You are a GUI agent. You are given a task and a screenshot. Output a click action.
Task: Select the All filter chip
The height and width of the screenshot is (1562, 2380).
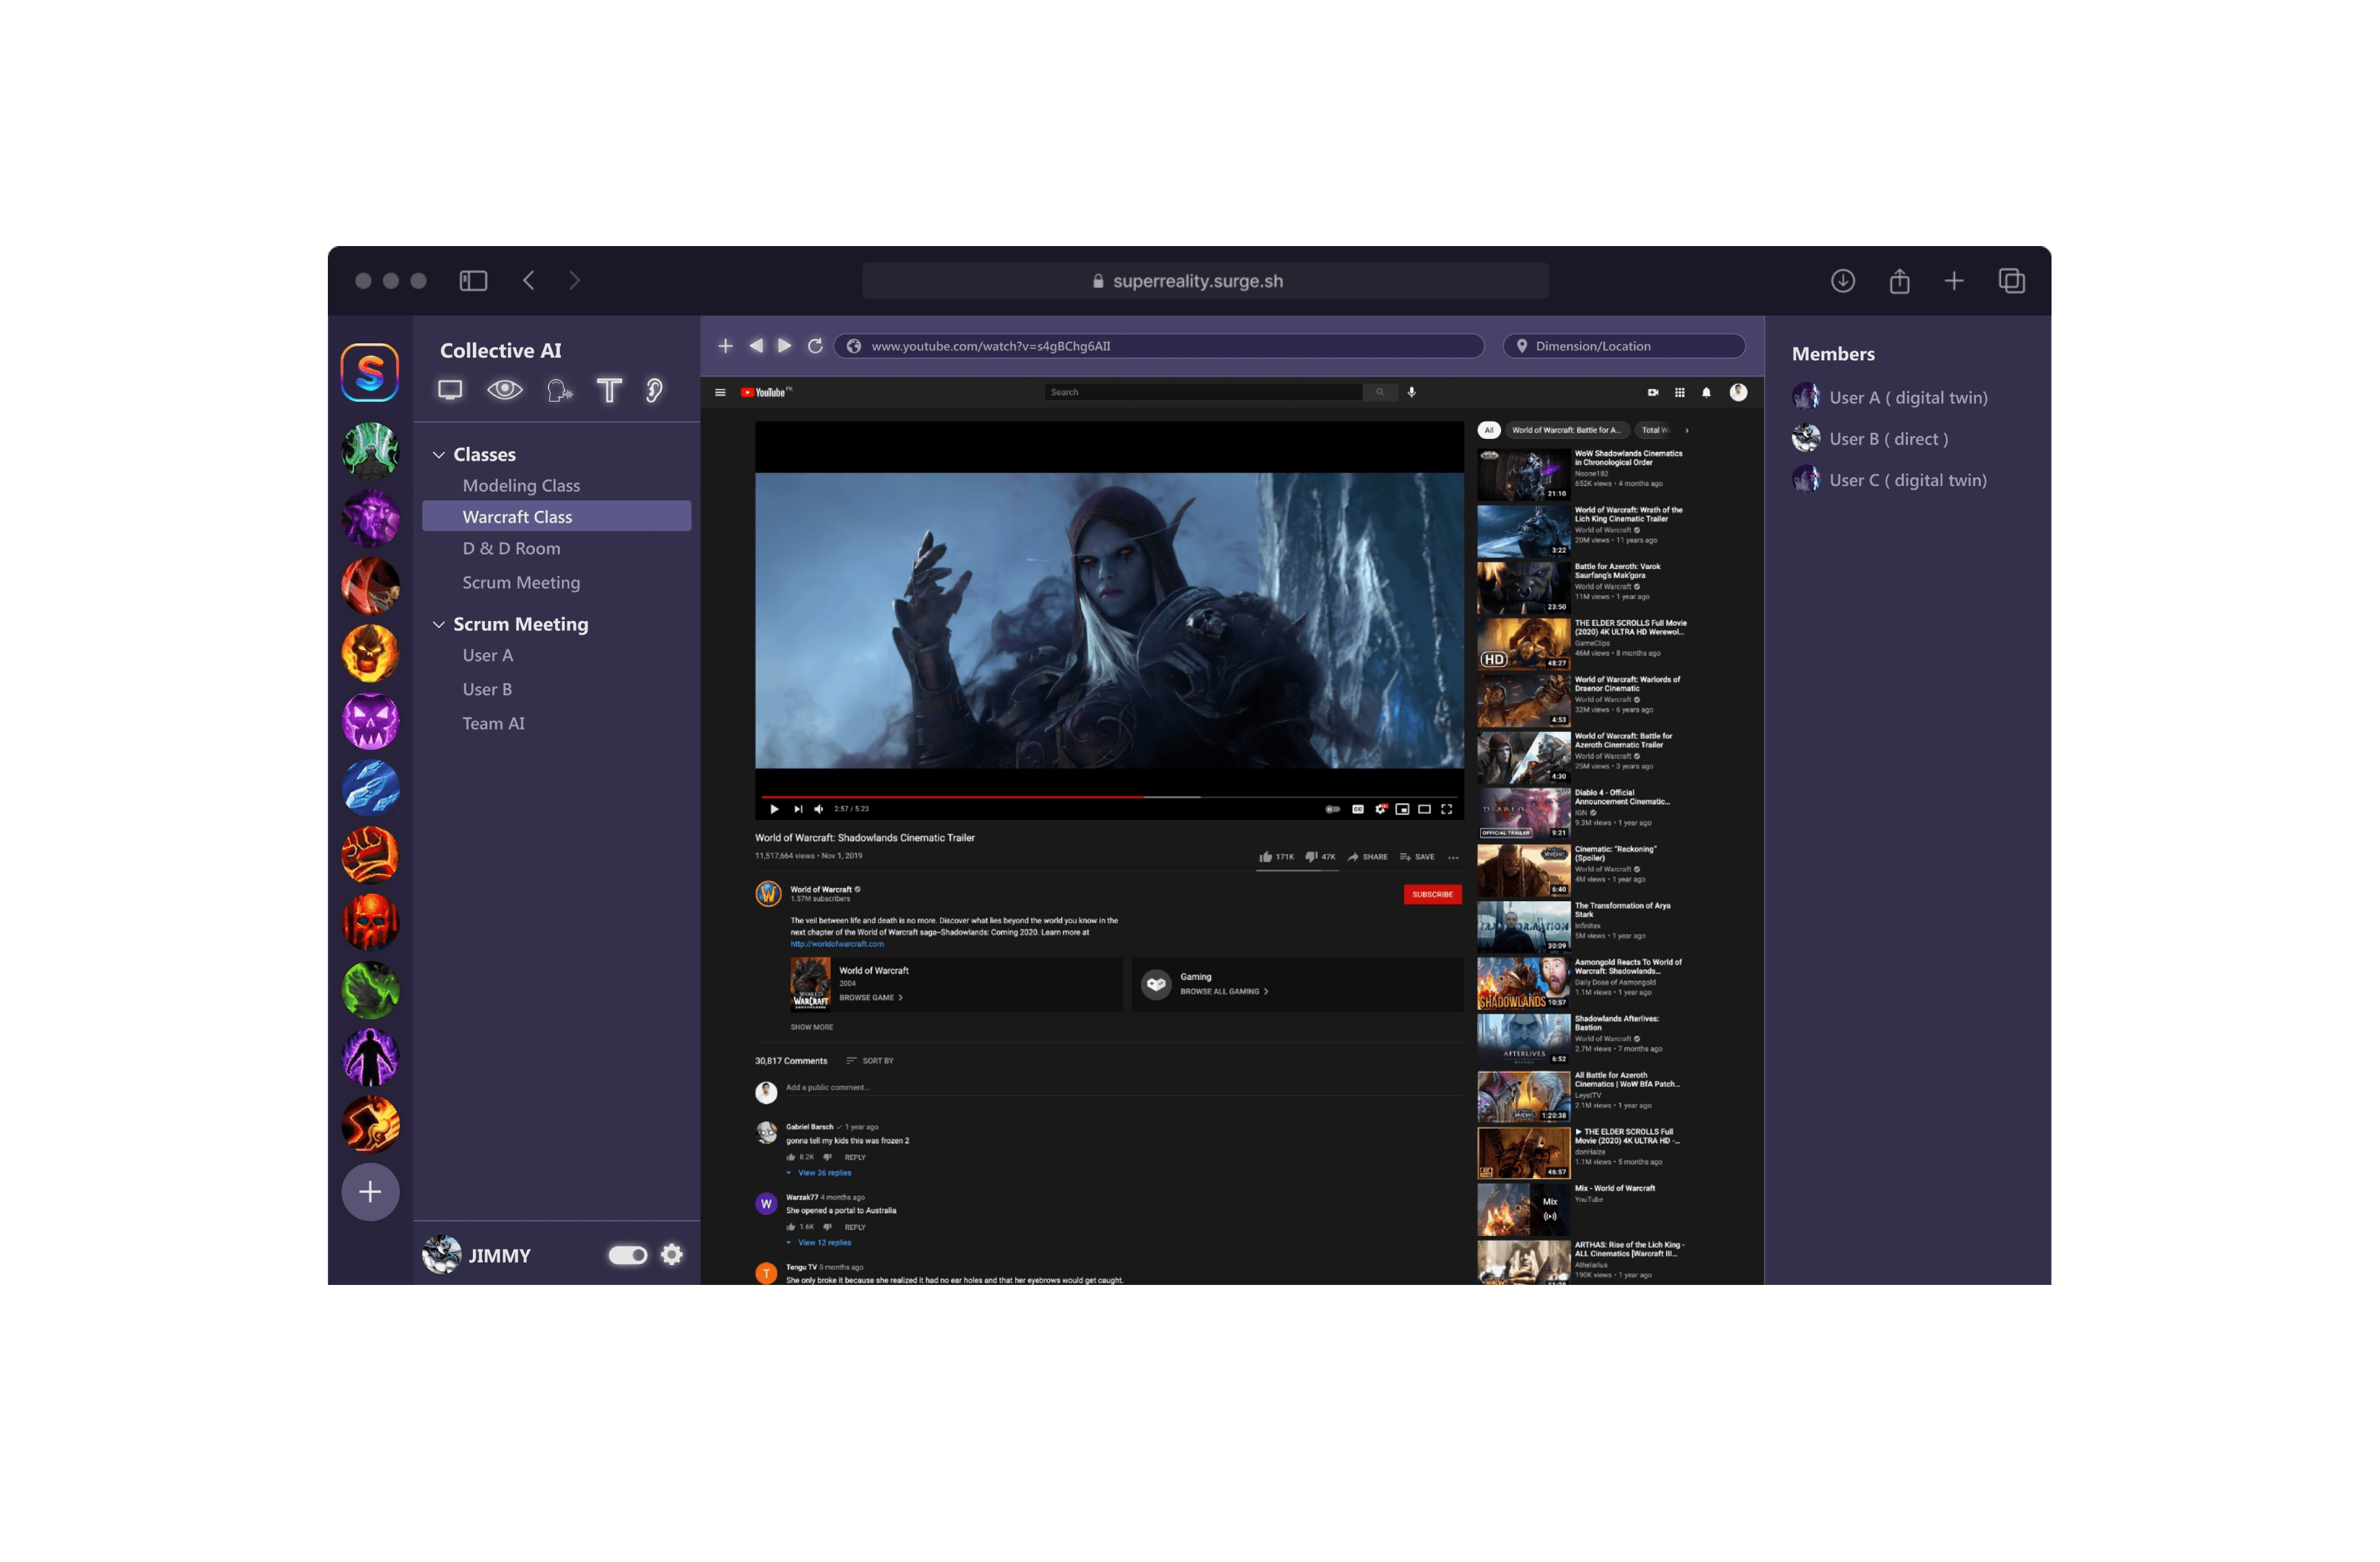point(1489,431)
